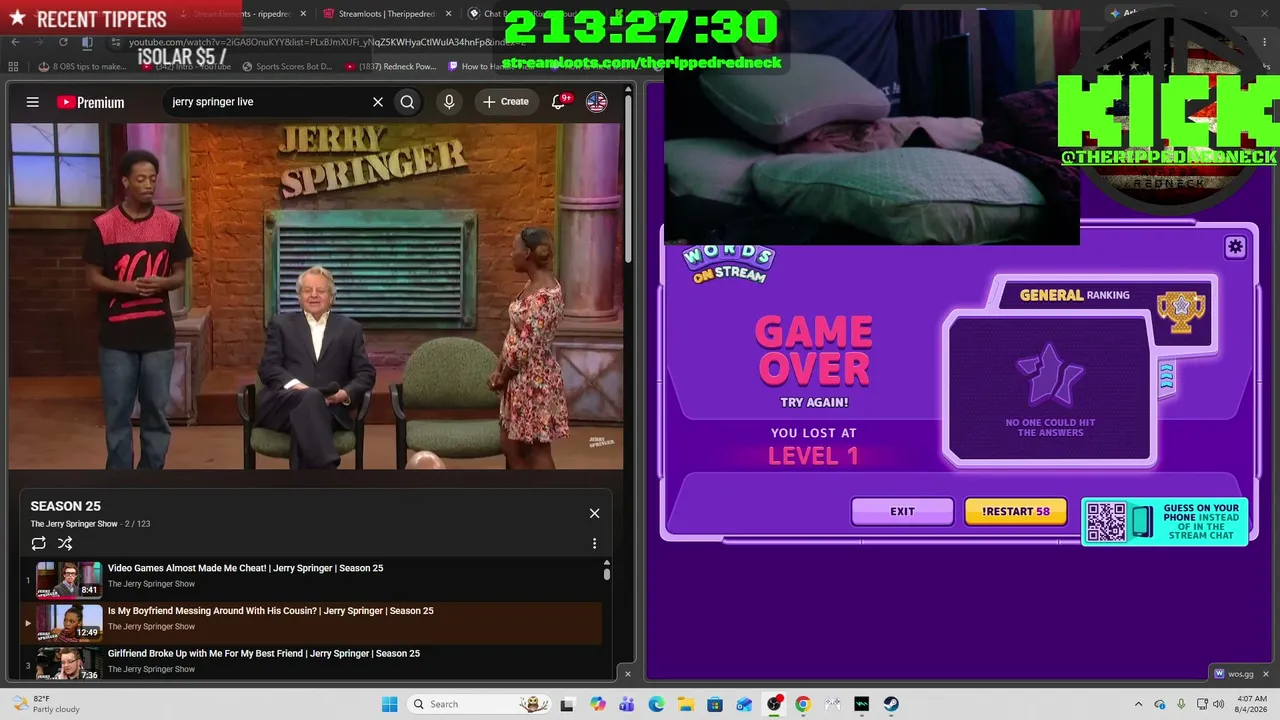
Task: Click the Words on Stream logo
Action: tap(729, 264)
